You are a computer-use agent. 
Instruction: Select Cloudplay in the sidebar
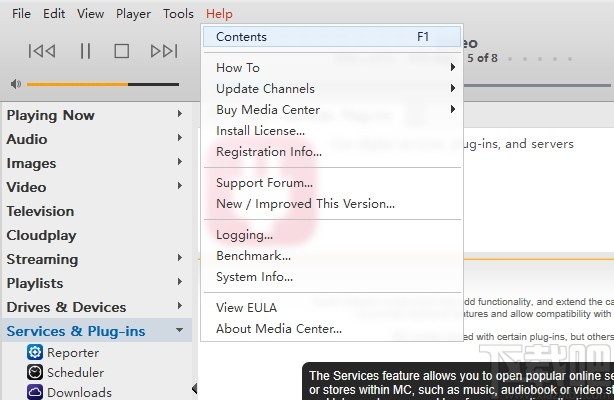point(41,235)
